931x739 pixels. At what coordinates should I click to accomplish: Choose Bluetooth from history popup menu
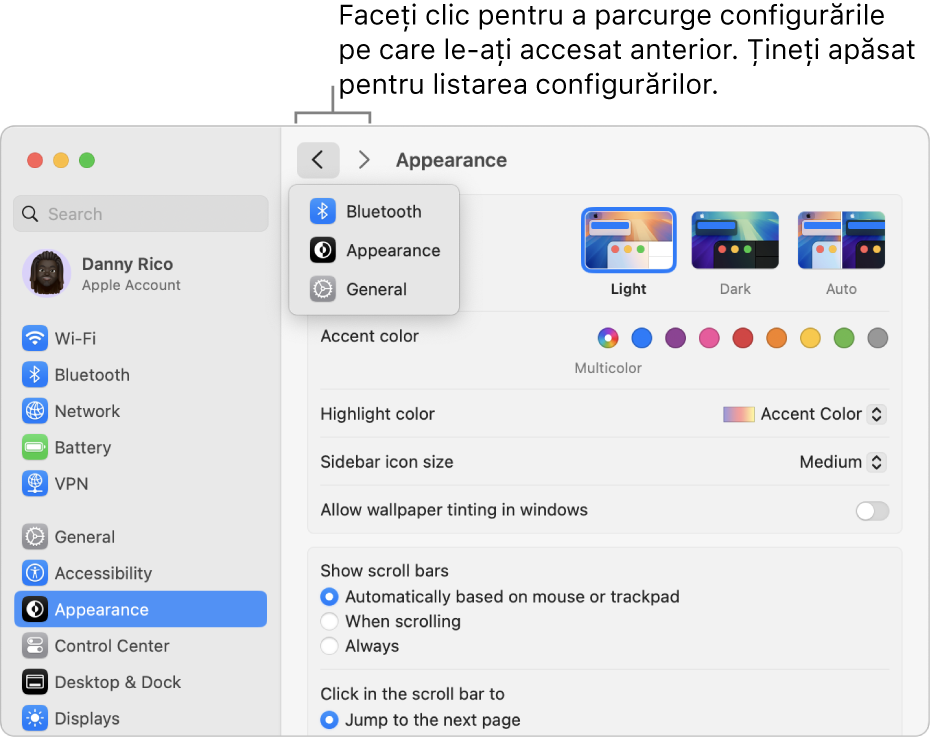[374, 211]
